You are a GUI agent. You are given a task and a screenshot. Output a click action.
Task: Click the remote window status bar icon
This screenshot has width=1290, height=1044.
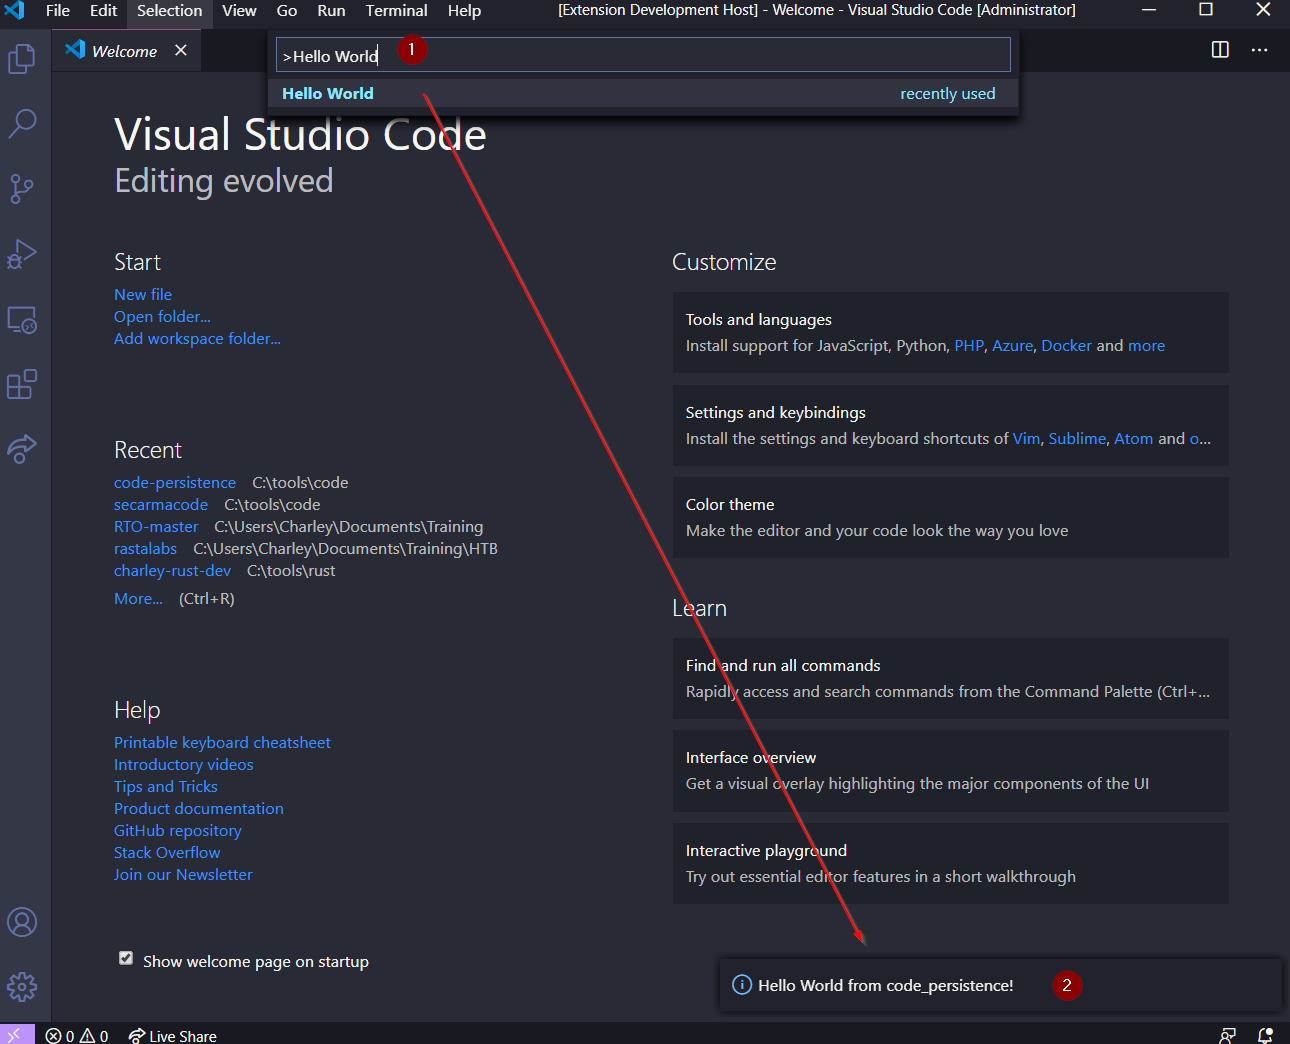(17, 1035)
